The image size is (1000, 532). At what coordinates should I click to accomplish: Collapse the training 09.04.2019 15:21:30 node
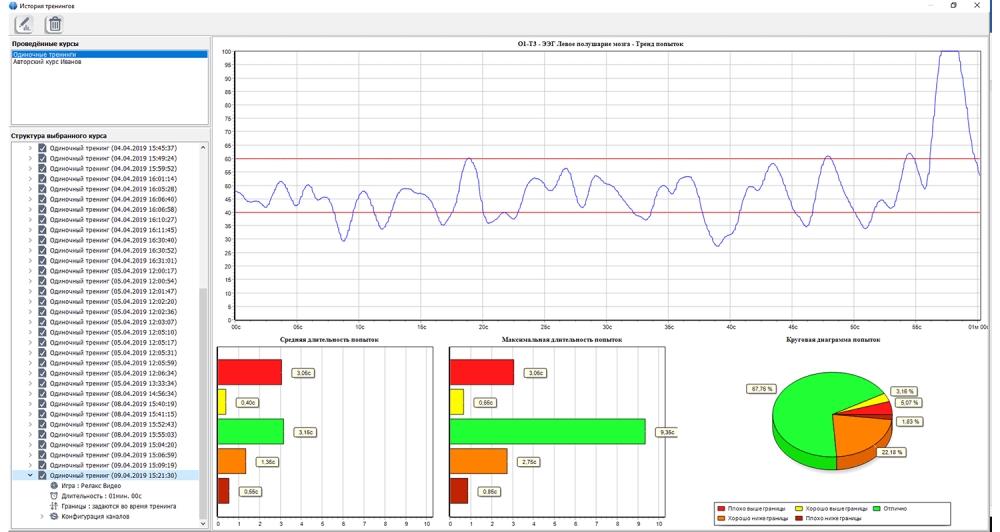[x=30, y=476]
